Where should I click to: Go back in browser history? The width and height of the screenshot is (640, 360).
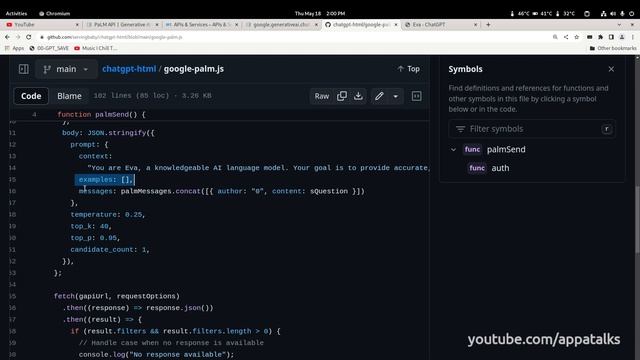[x=7, y=37]
